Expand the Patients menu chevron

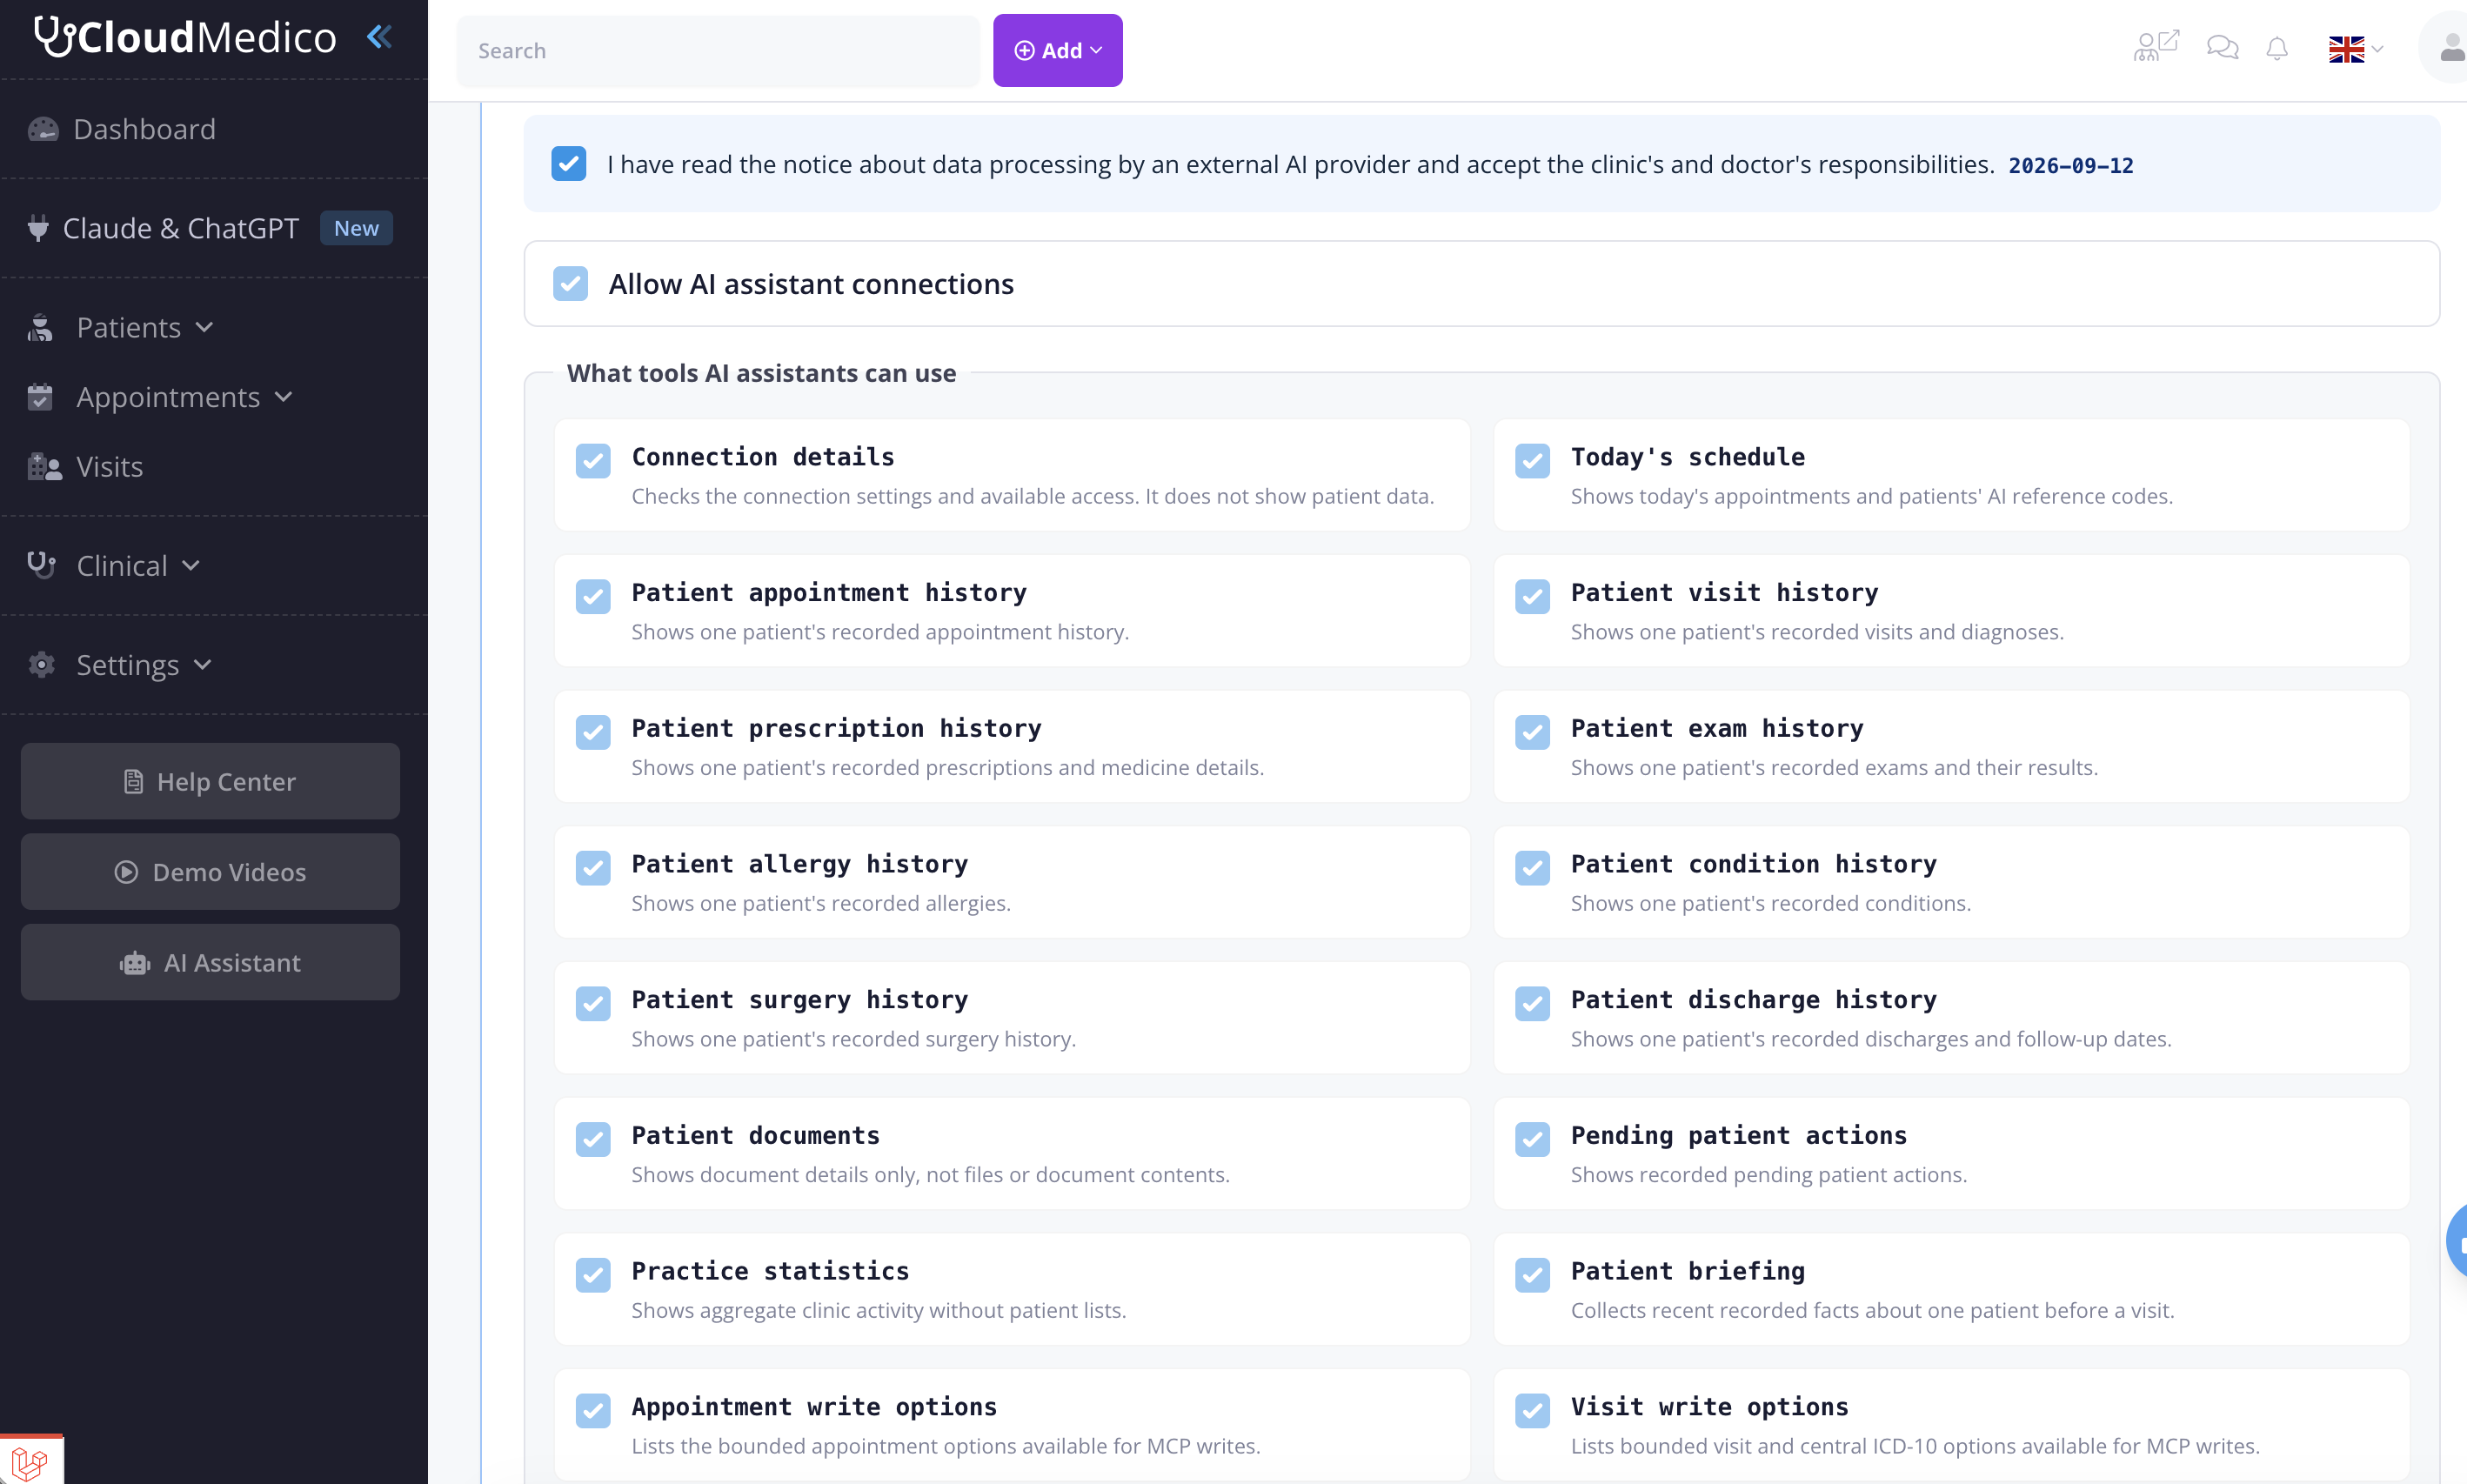[x=204, y=328]
